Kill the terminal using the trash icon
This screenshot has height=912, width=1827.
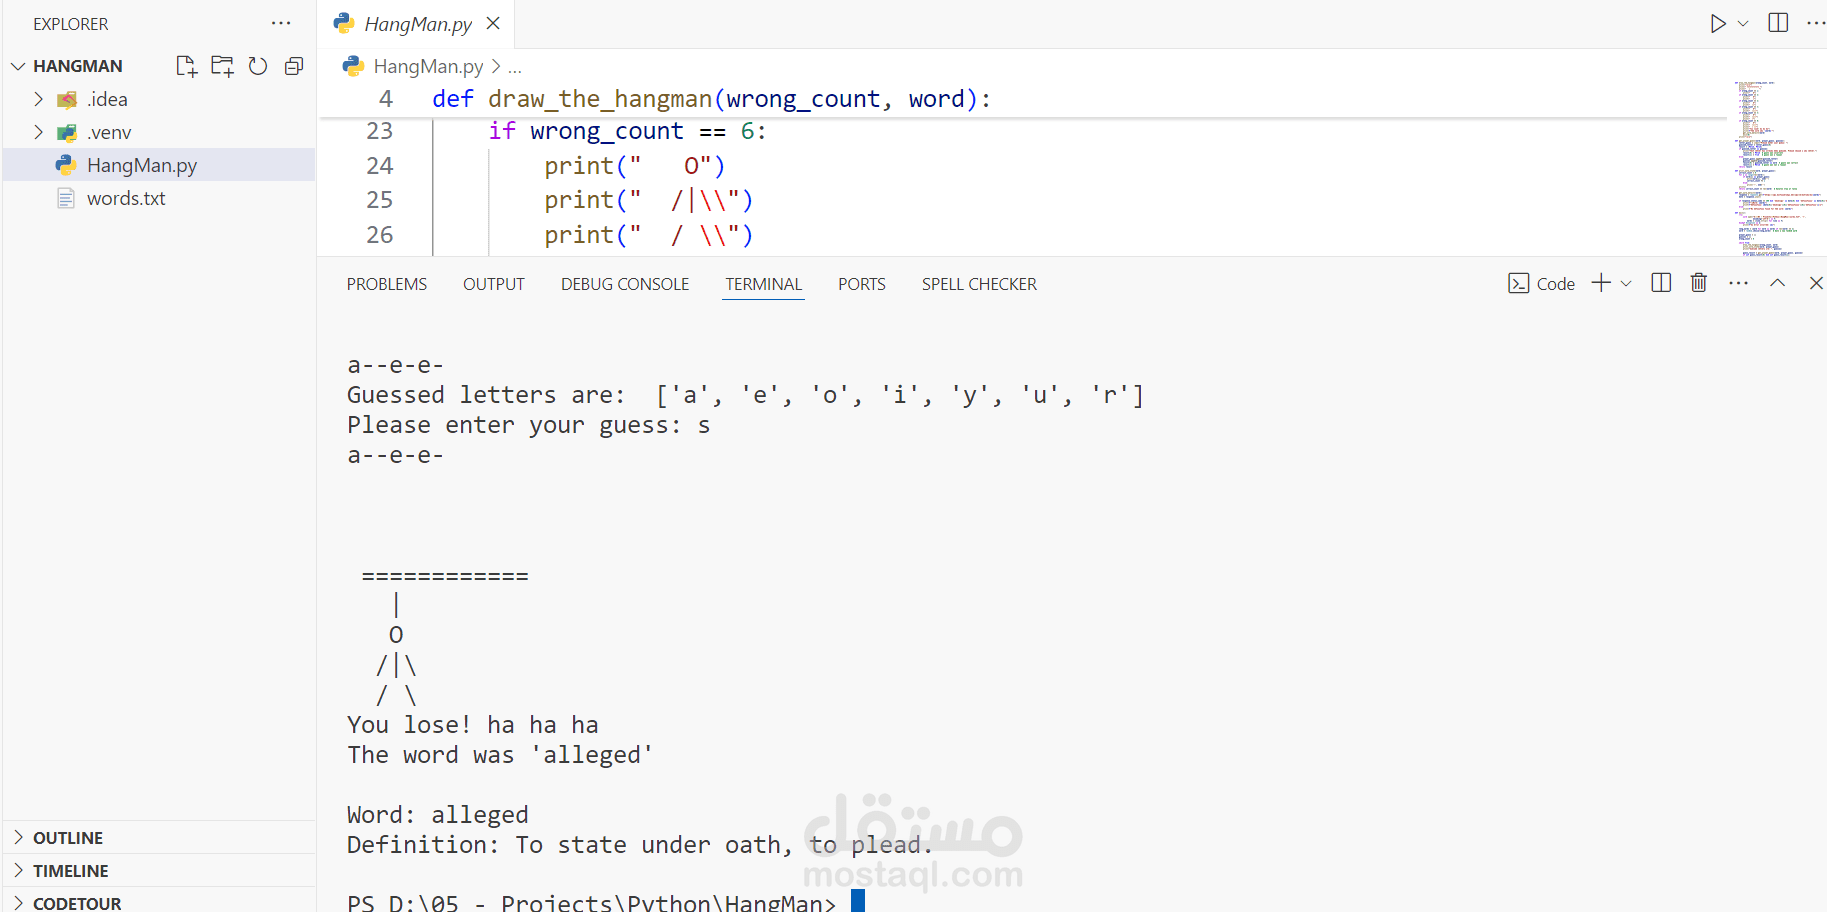pos(1698,283)
